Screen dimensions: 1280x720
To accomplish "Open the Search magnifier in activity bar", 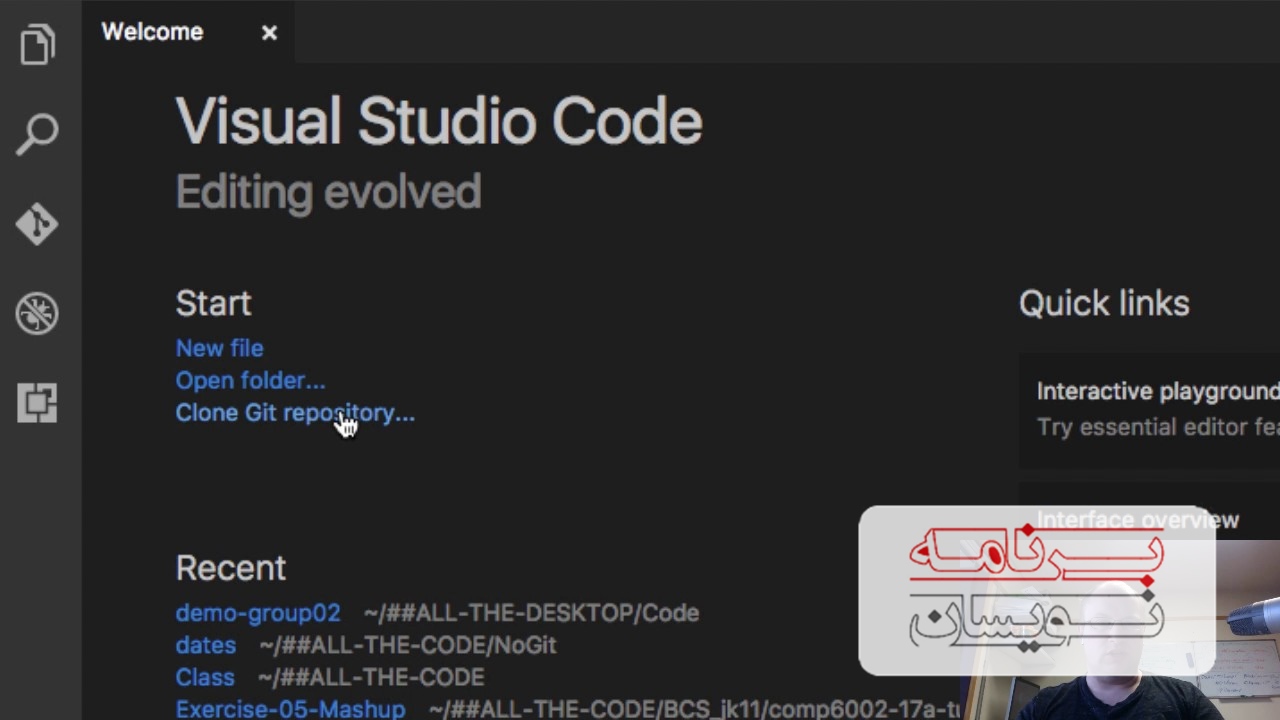I will click(38, 134).
